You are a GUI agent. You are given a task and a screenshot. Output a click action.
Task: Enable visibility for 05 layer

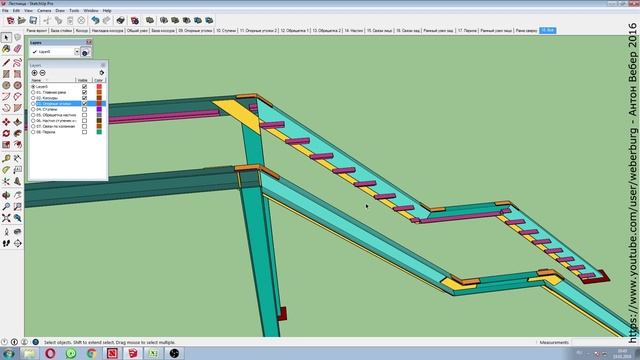click(84, 115)
